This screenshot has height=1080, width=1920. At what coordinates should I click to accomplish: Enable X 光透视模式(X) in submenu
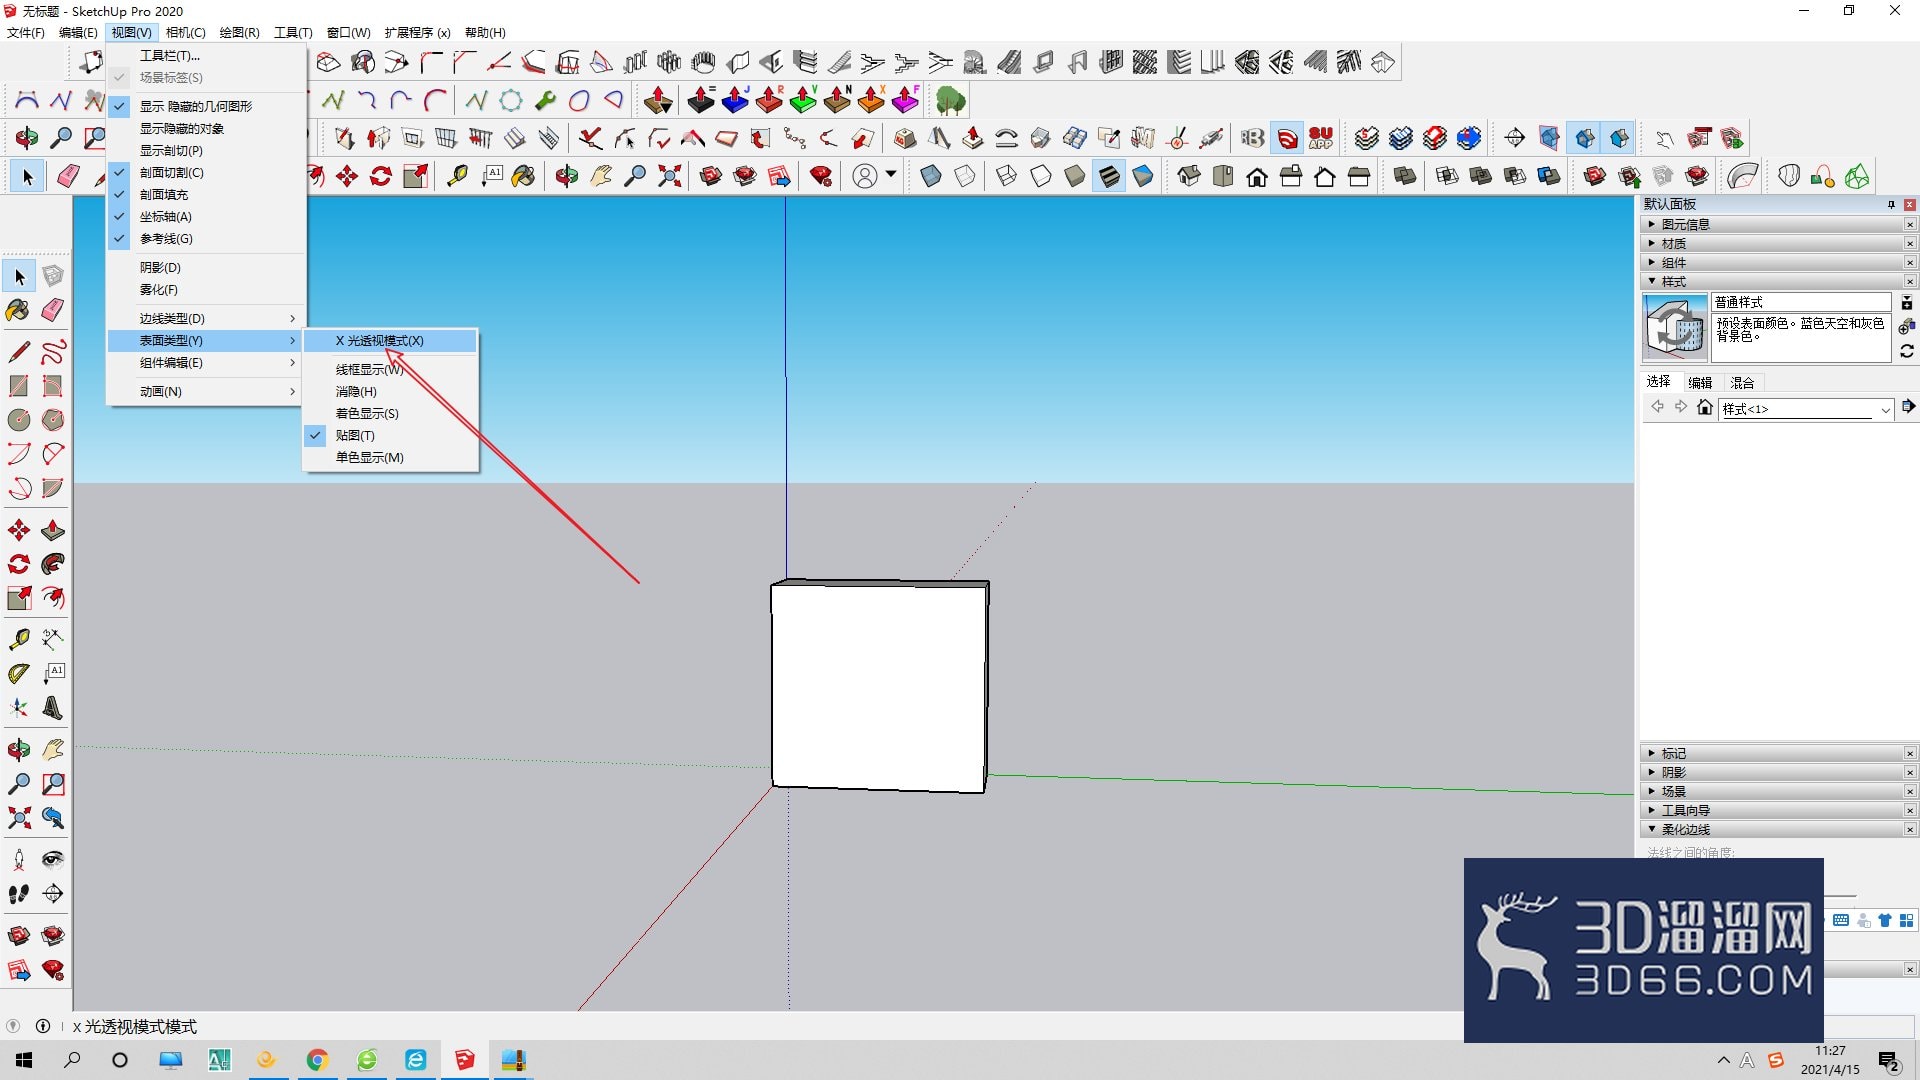click(x=390, y=341)
